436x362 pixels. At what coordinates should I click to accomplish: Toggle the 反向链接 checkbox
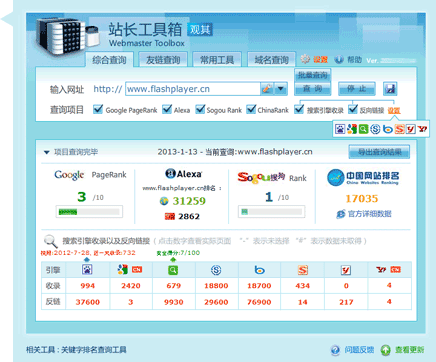[353, 109]
